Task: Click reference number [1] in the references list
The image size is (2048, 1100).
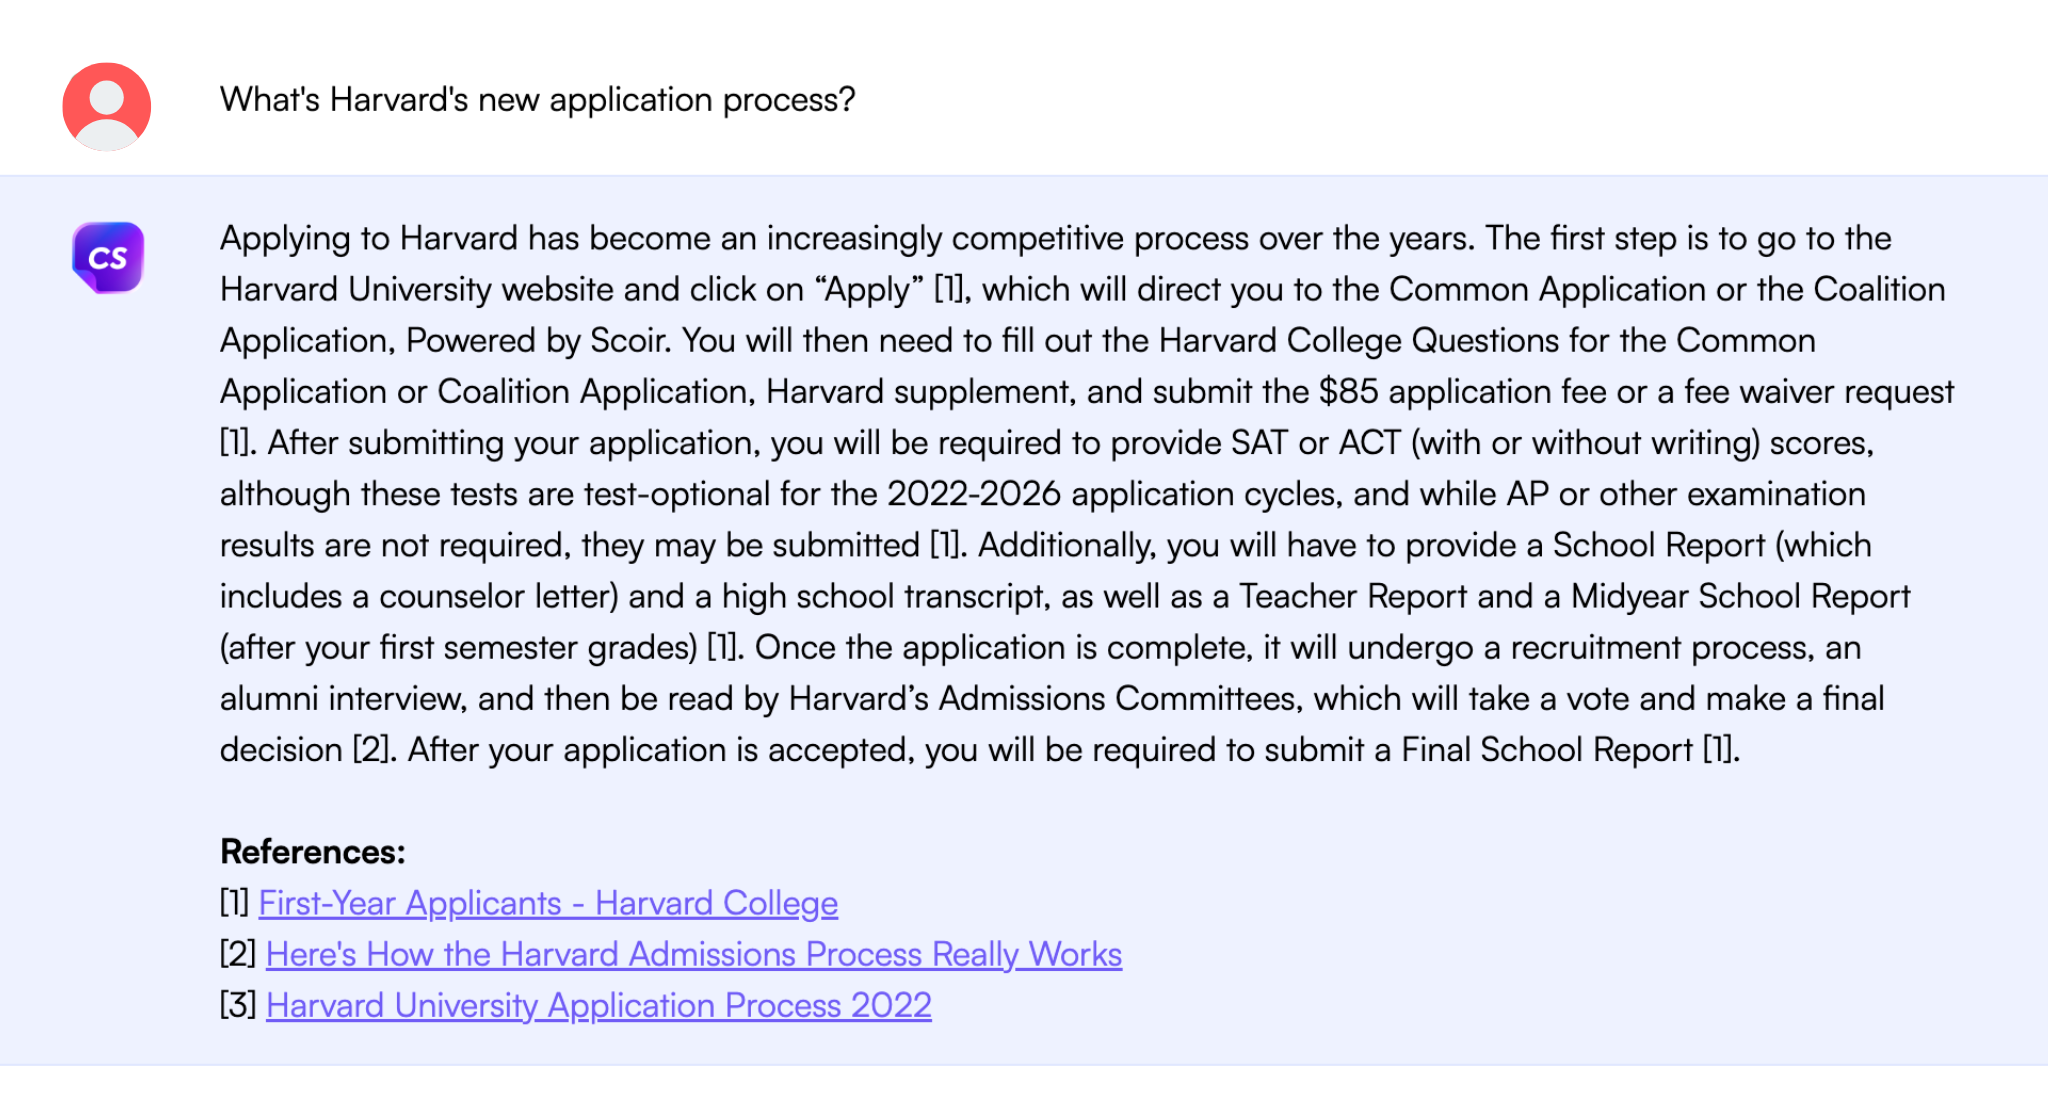Action: [x=235, y=903]
